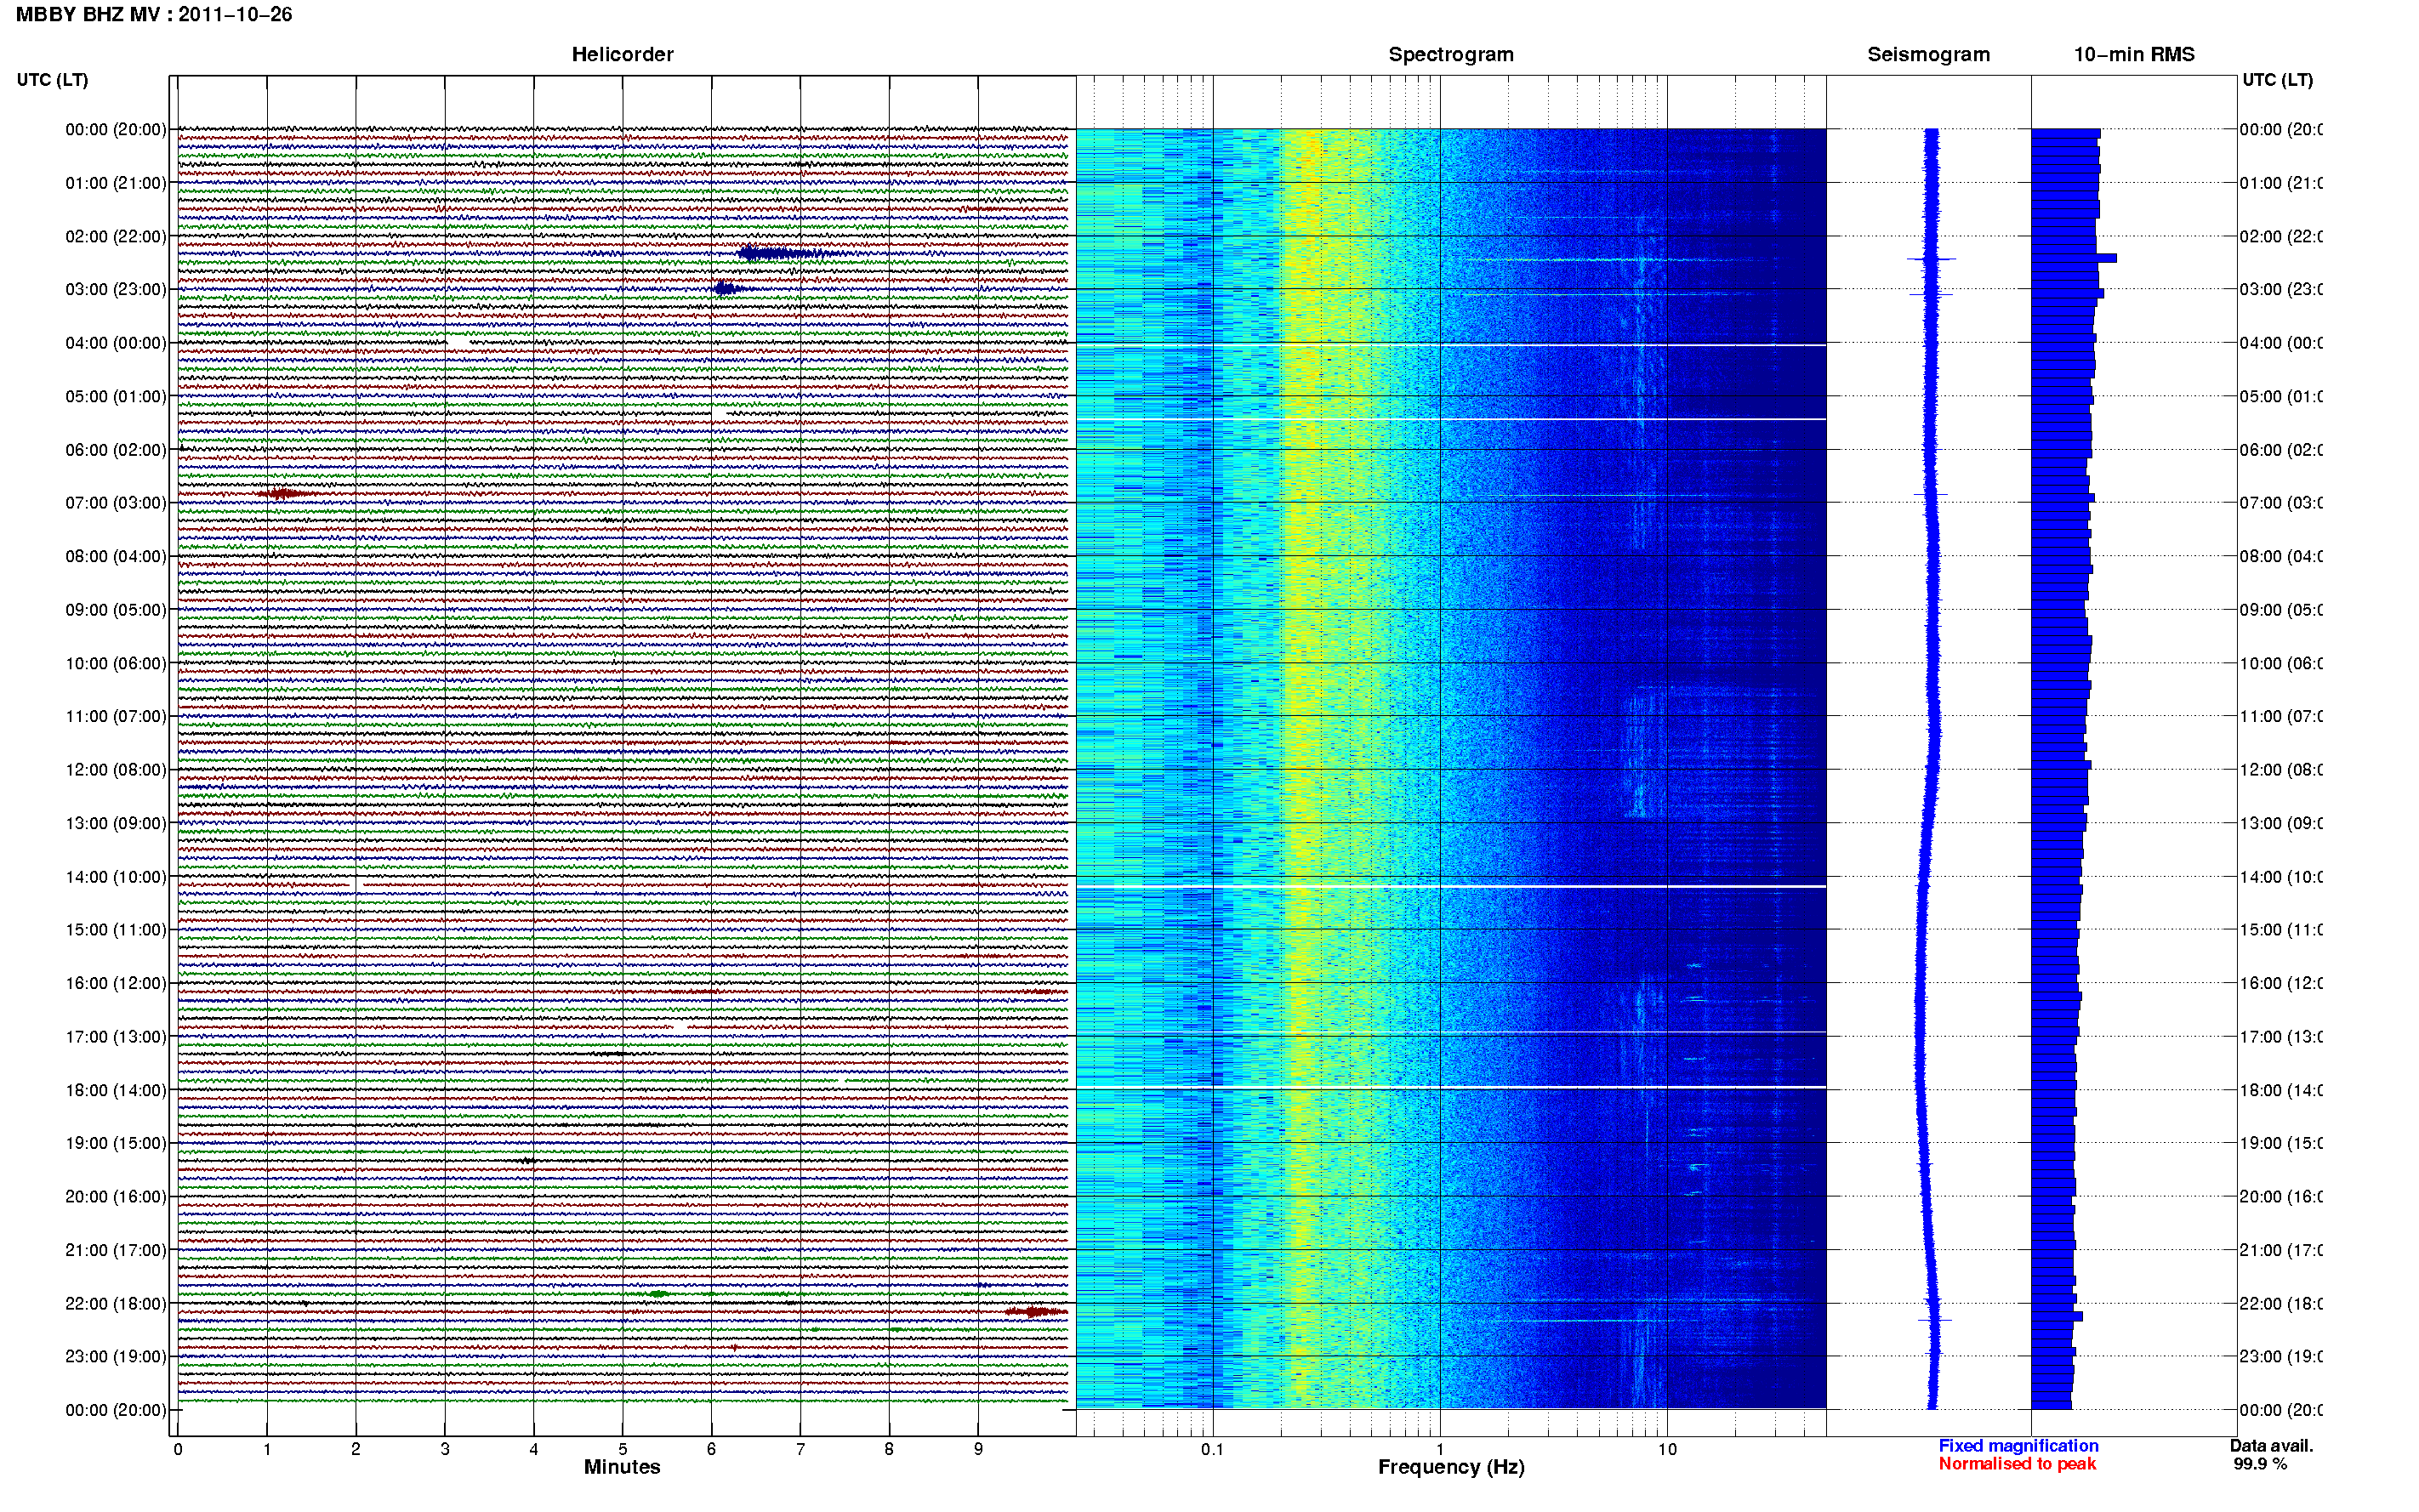This screenshot has height=1512, width=2419.
Task: Click the left '20:00 (16:00)' time label
Action: (116, 1197)
